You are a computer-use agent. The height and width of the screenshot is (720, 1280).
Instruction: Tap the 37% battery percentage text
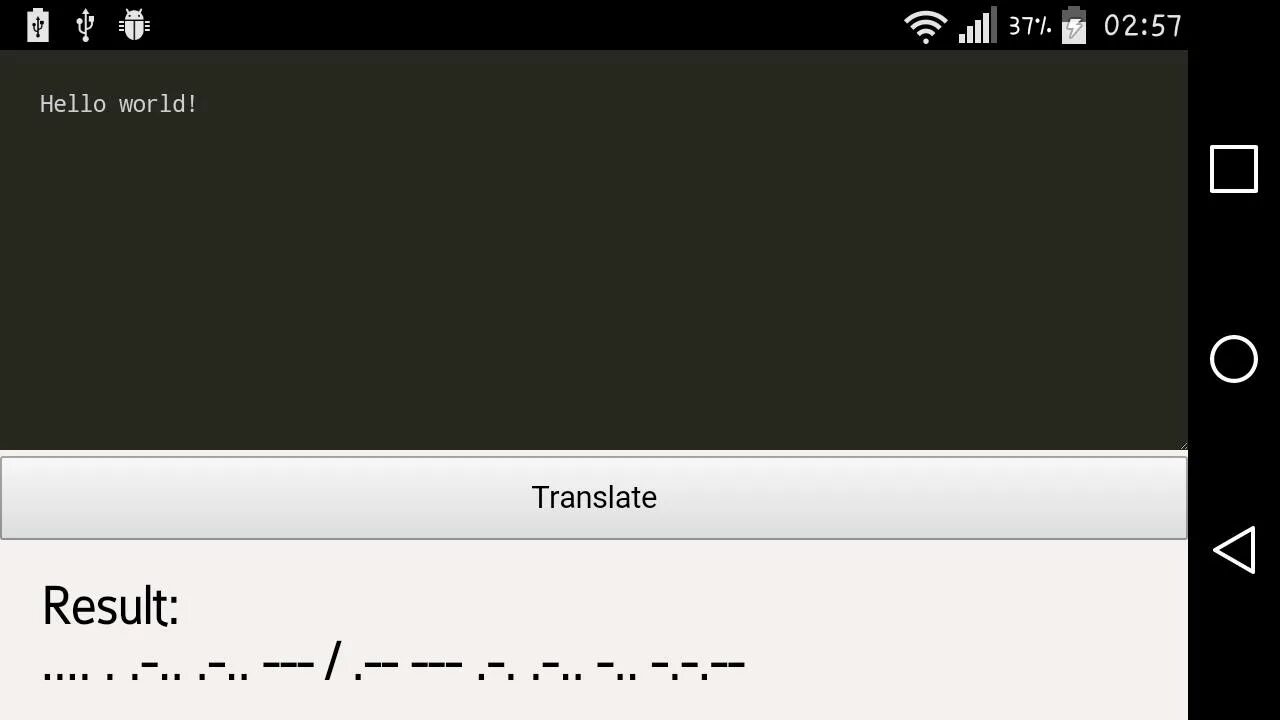[1030, 26]
